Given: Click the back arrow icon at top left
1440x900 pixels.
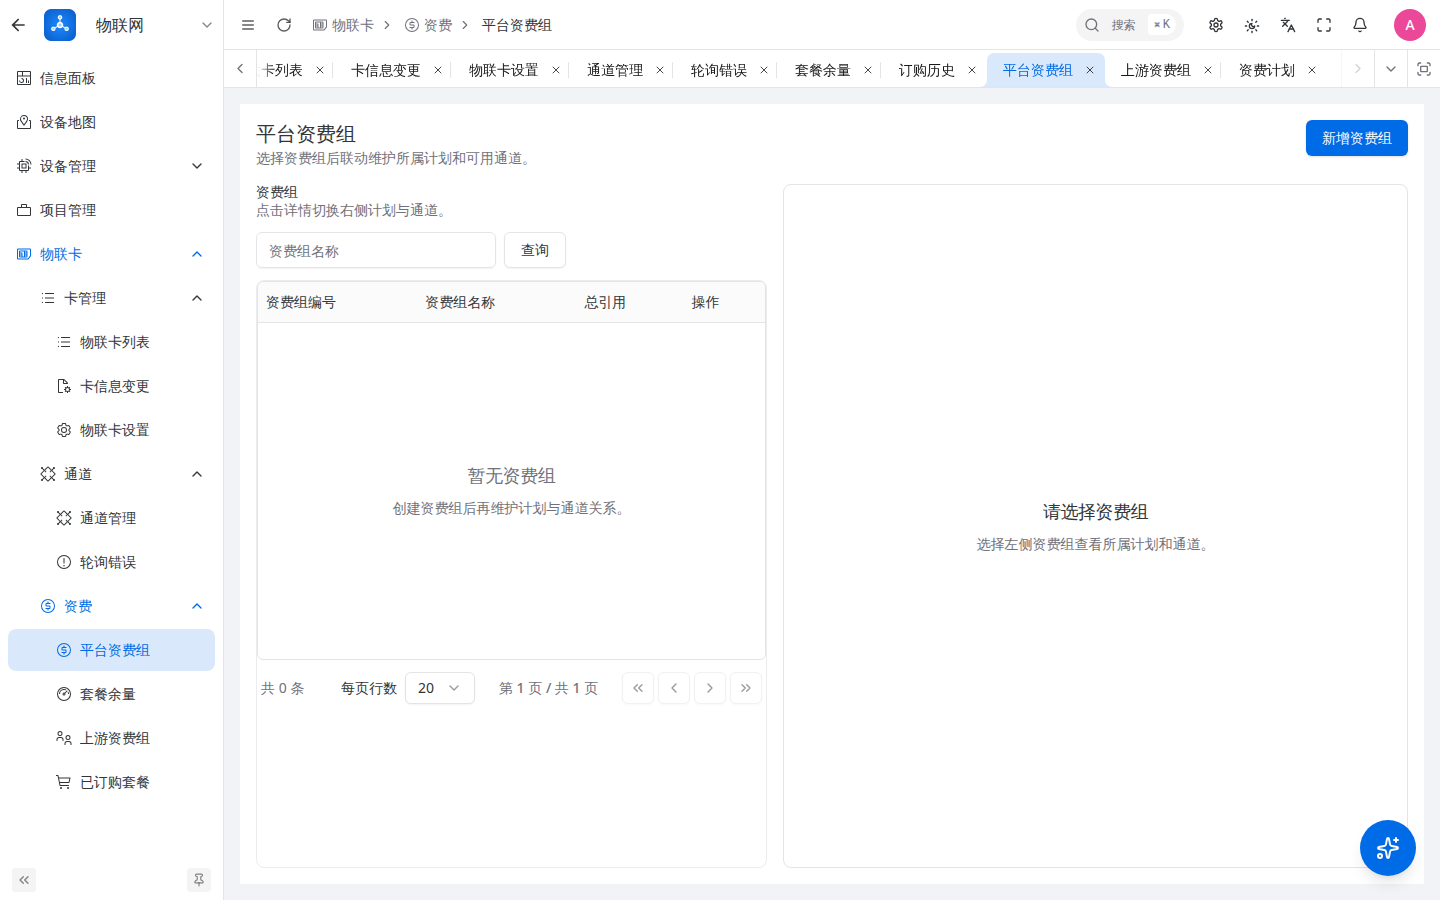Looking at the screenshot, I should tap(18, 25).
